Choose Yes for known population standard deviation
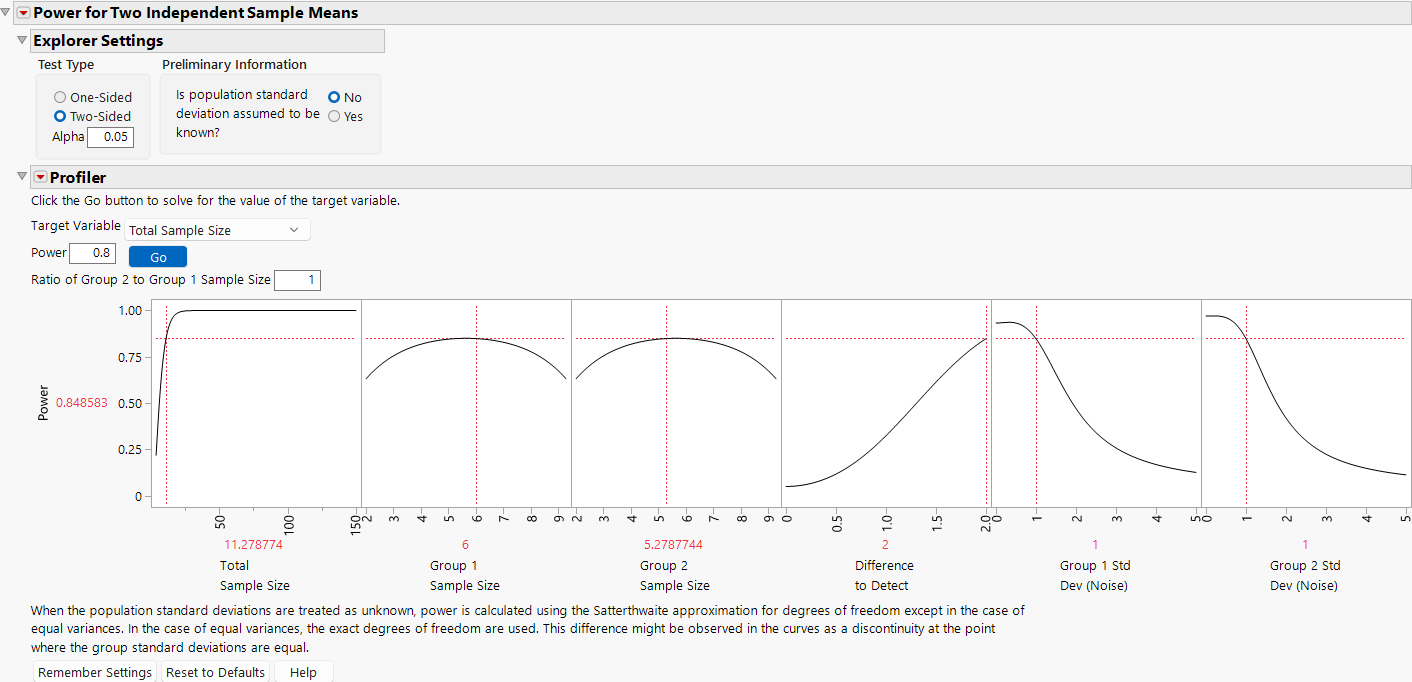The width and height of the screenshot is (1412, 682). (x=333, y=116)
